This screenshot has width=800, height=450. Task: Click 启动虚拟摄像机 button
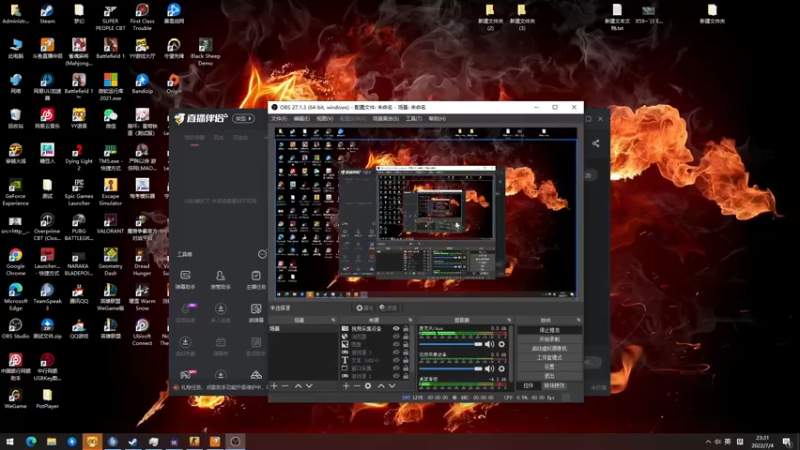pyautogui.click(x=549, y=348)
